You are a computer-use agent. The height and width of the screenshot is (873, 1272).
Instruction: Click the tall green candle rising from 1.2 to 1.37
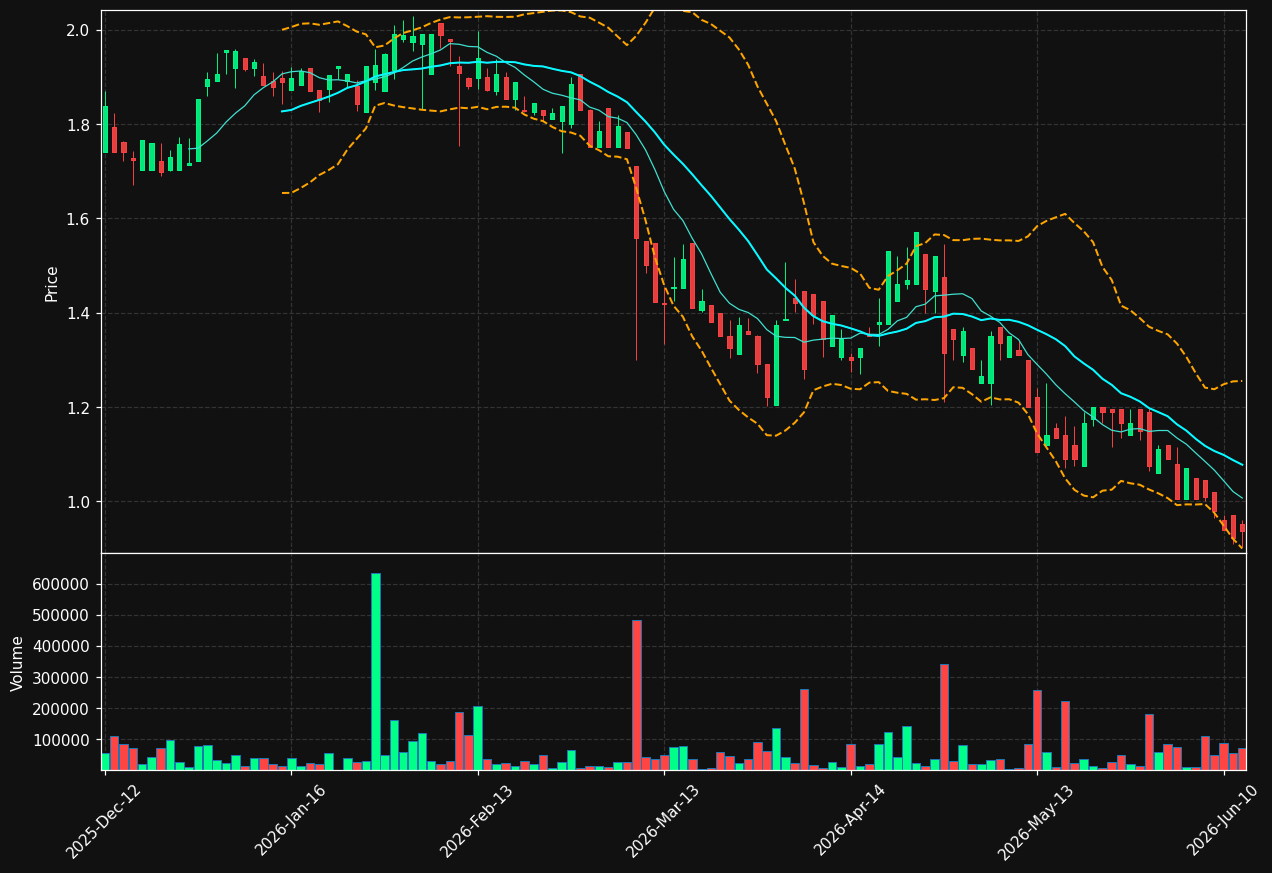[x=776, y=365]
